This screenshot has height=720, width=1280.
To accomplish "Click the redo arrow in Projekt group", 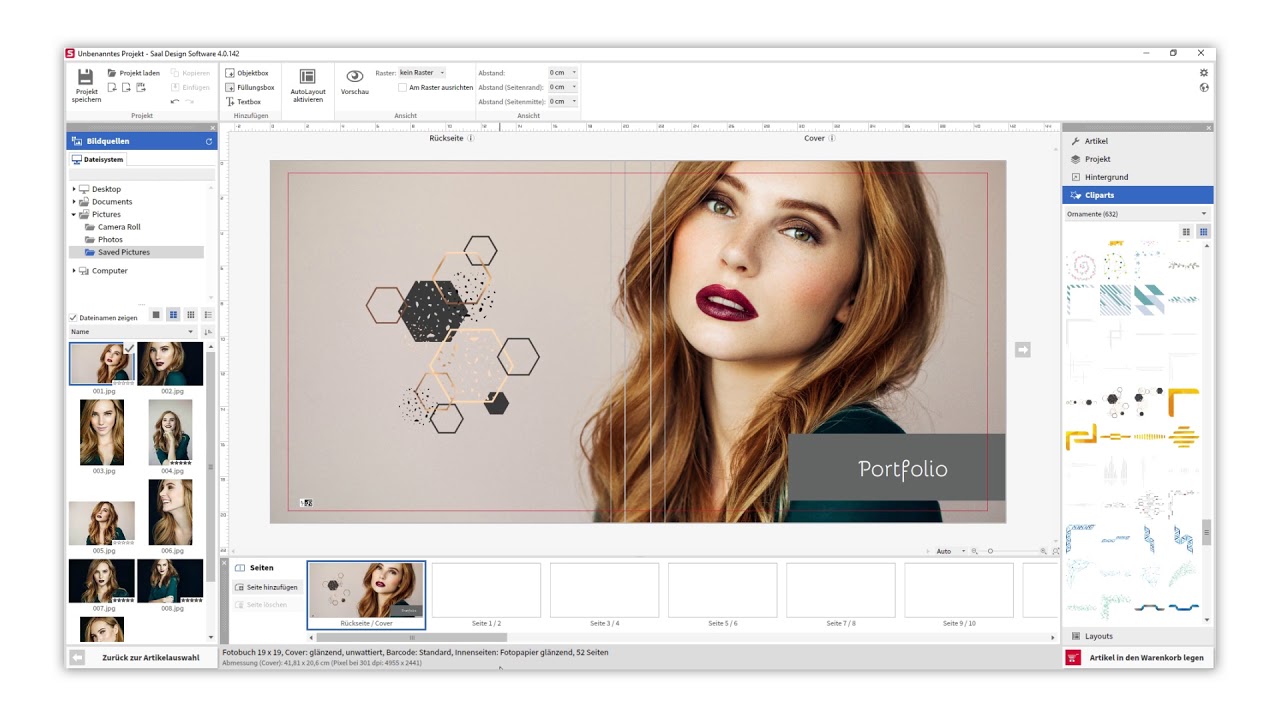I will 189,101.
